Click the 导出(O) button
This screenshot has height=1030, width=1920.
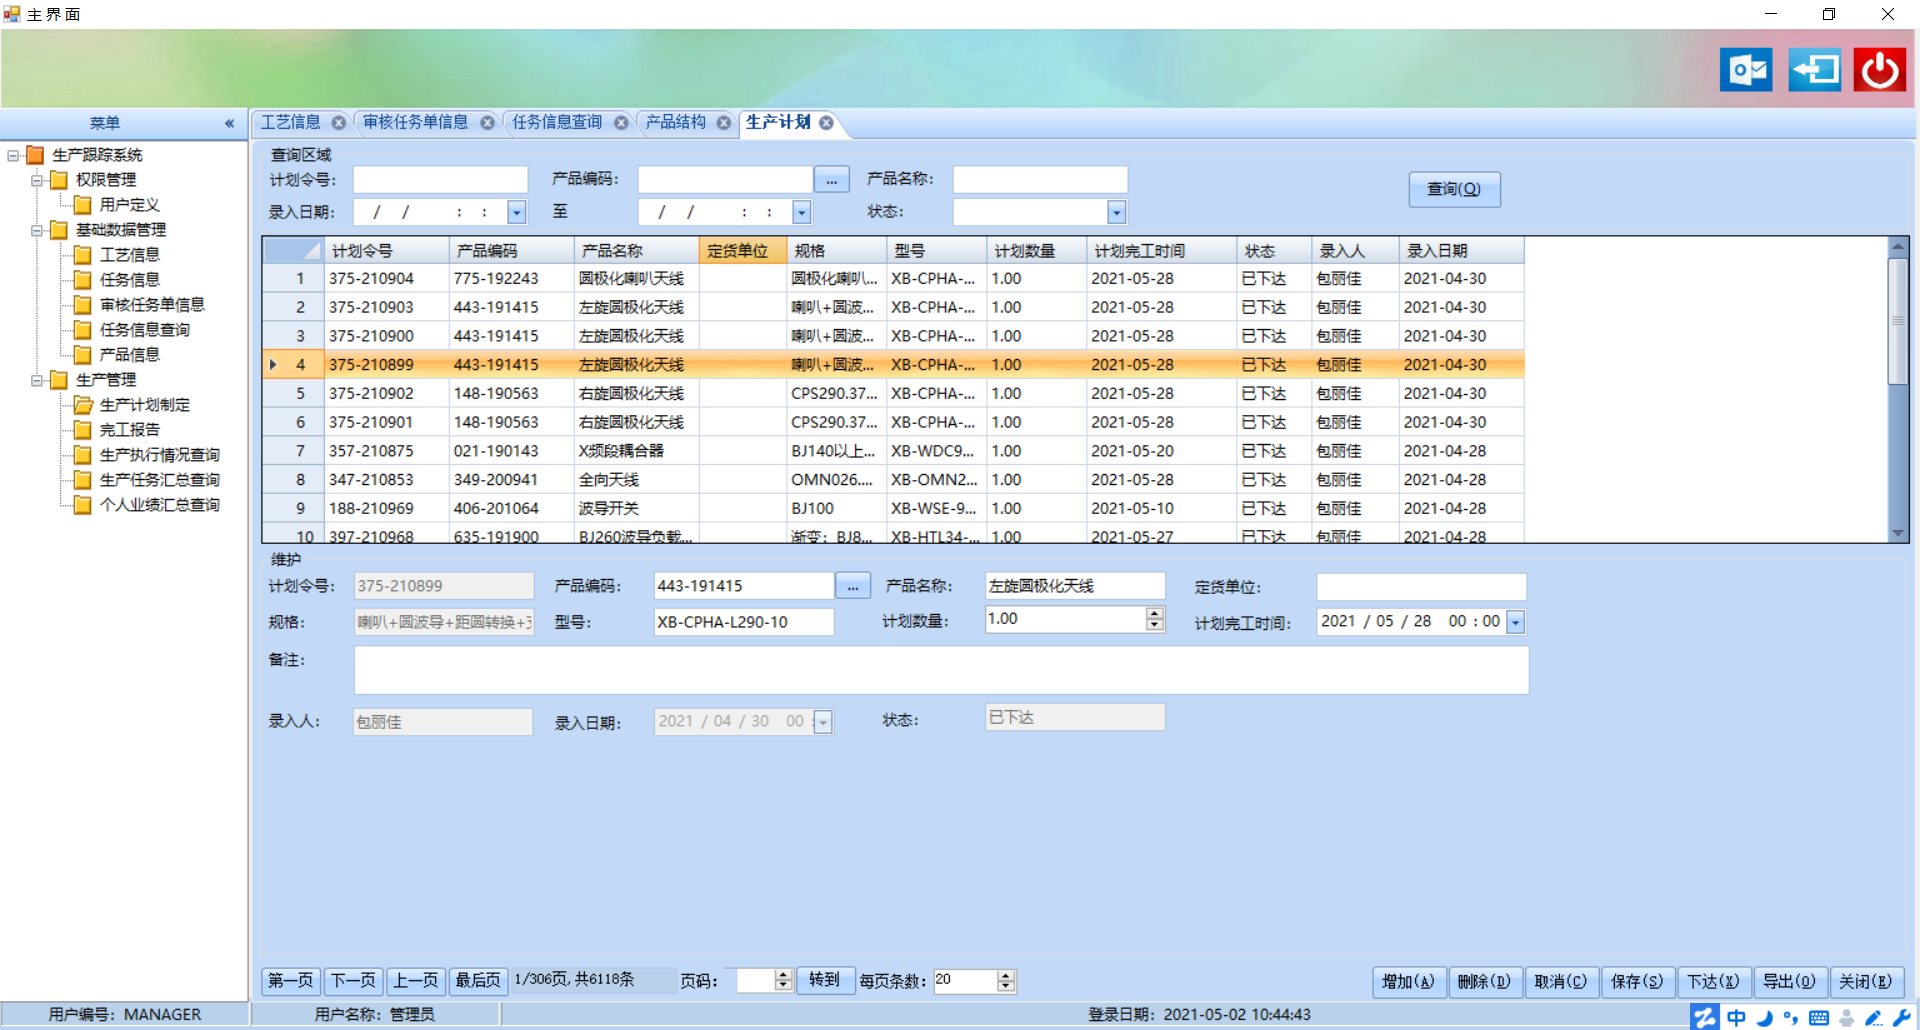pyautogui.click(x=1789, y=982)
